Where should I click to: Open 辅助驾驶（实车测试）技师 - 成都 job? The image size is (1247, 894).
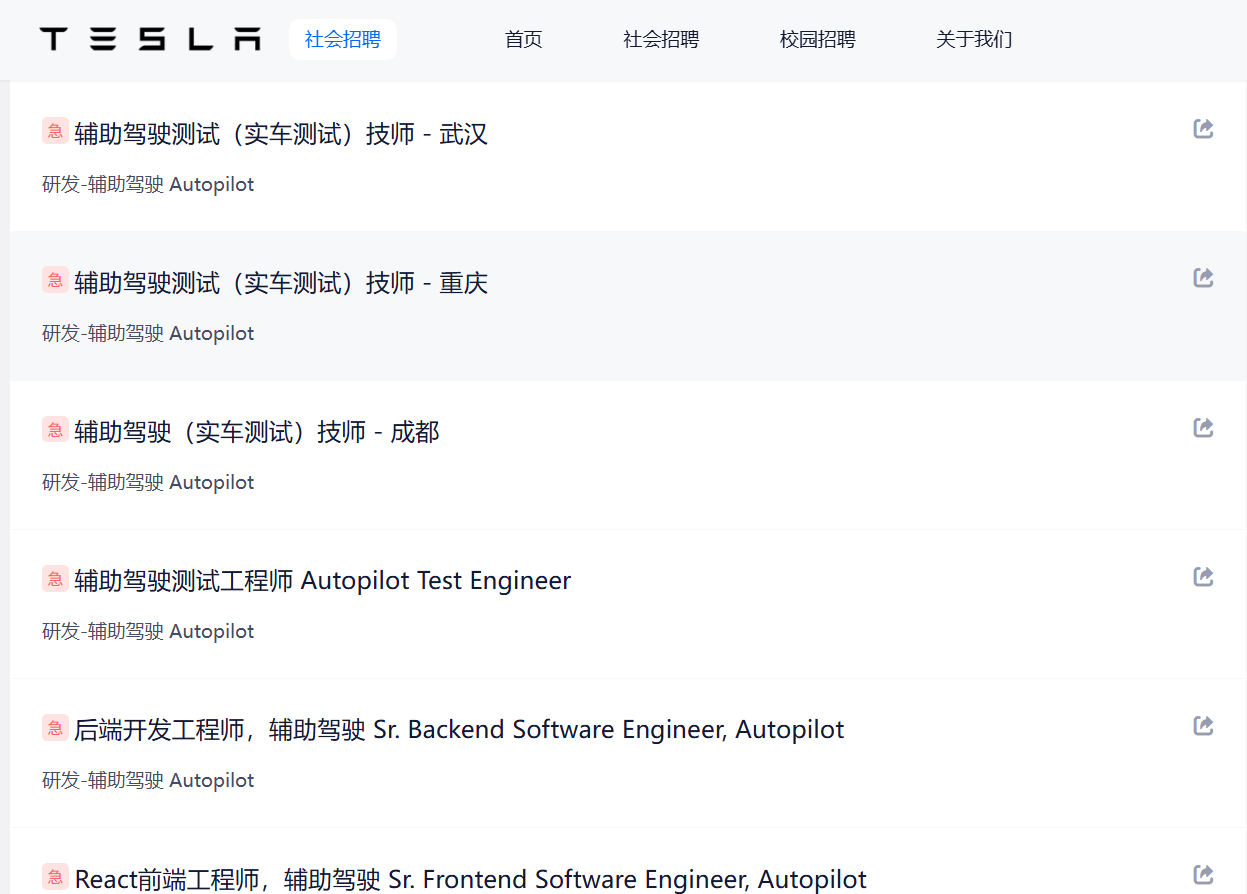[x=257, y=432]
